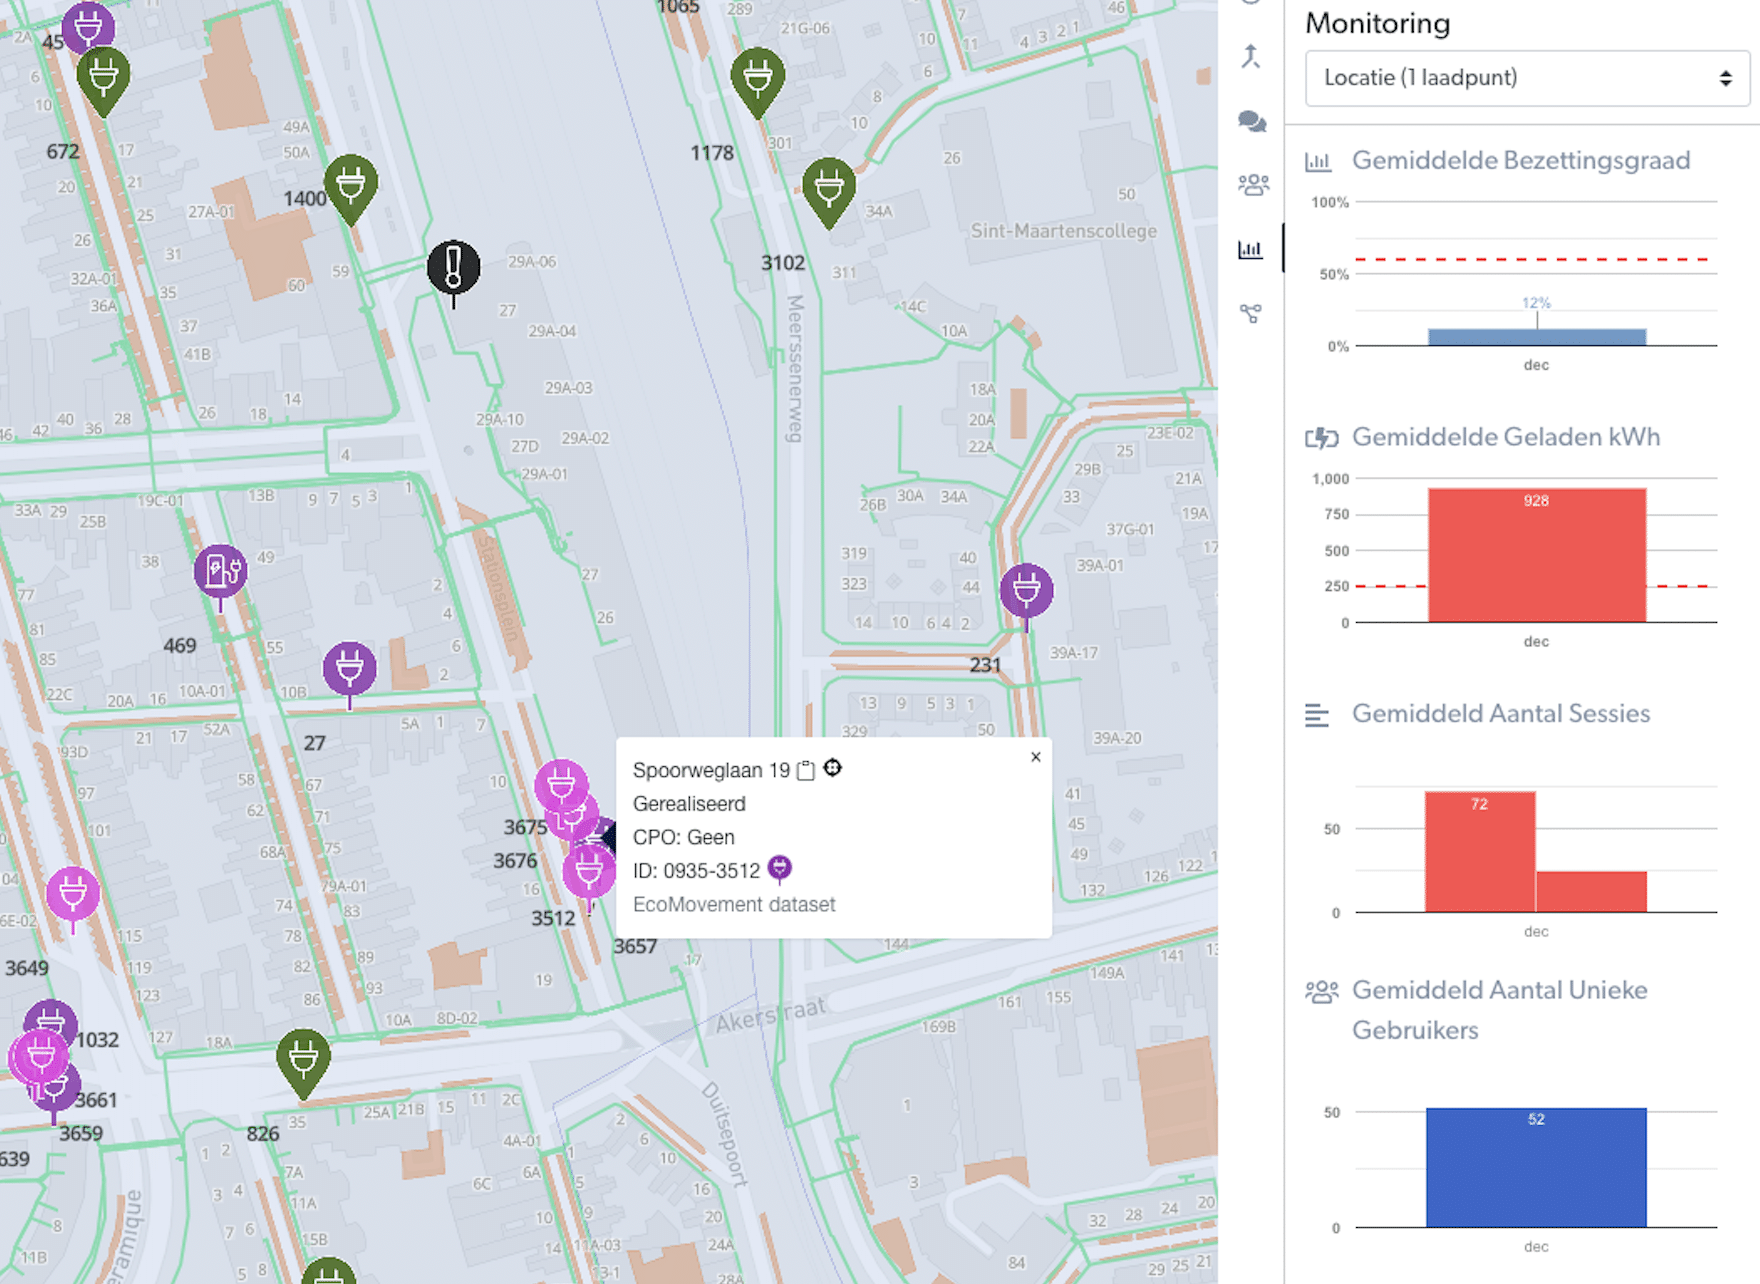The height and width of the screenshot is (1284, 1760).
Task: Close the Spoorweglaan 19 popup
Action: pos(1035,757)
